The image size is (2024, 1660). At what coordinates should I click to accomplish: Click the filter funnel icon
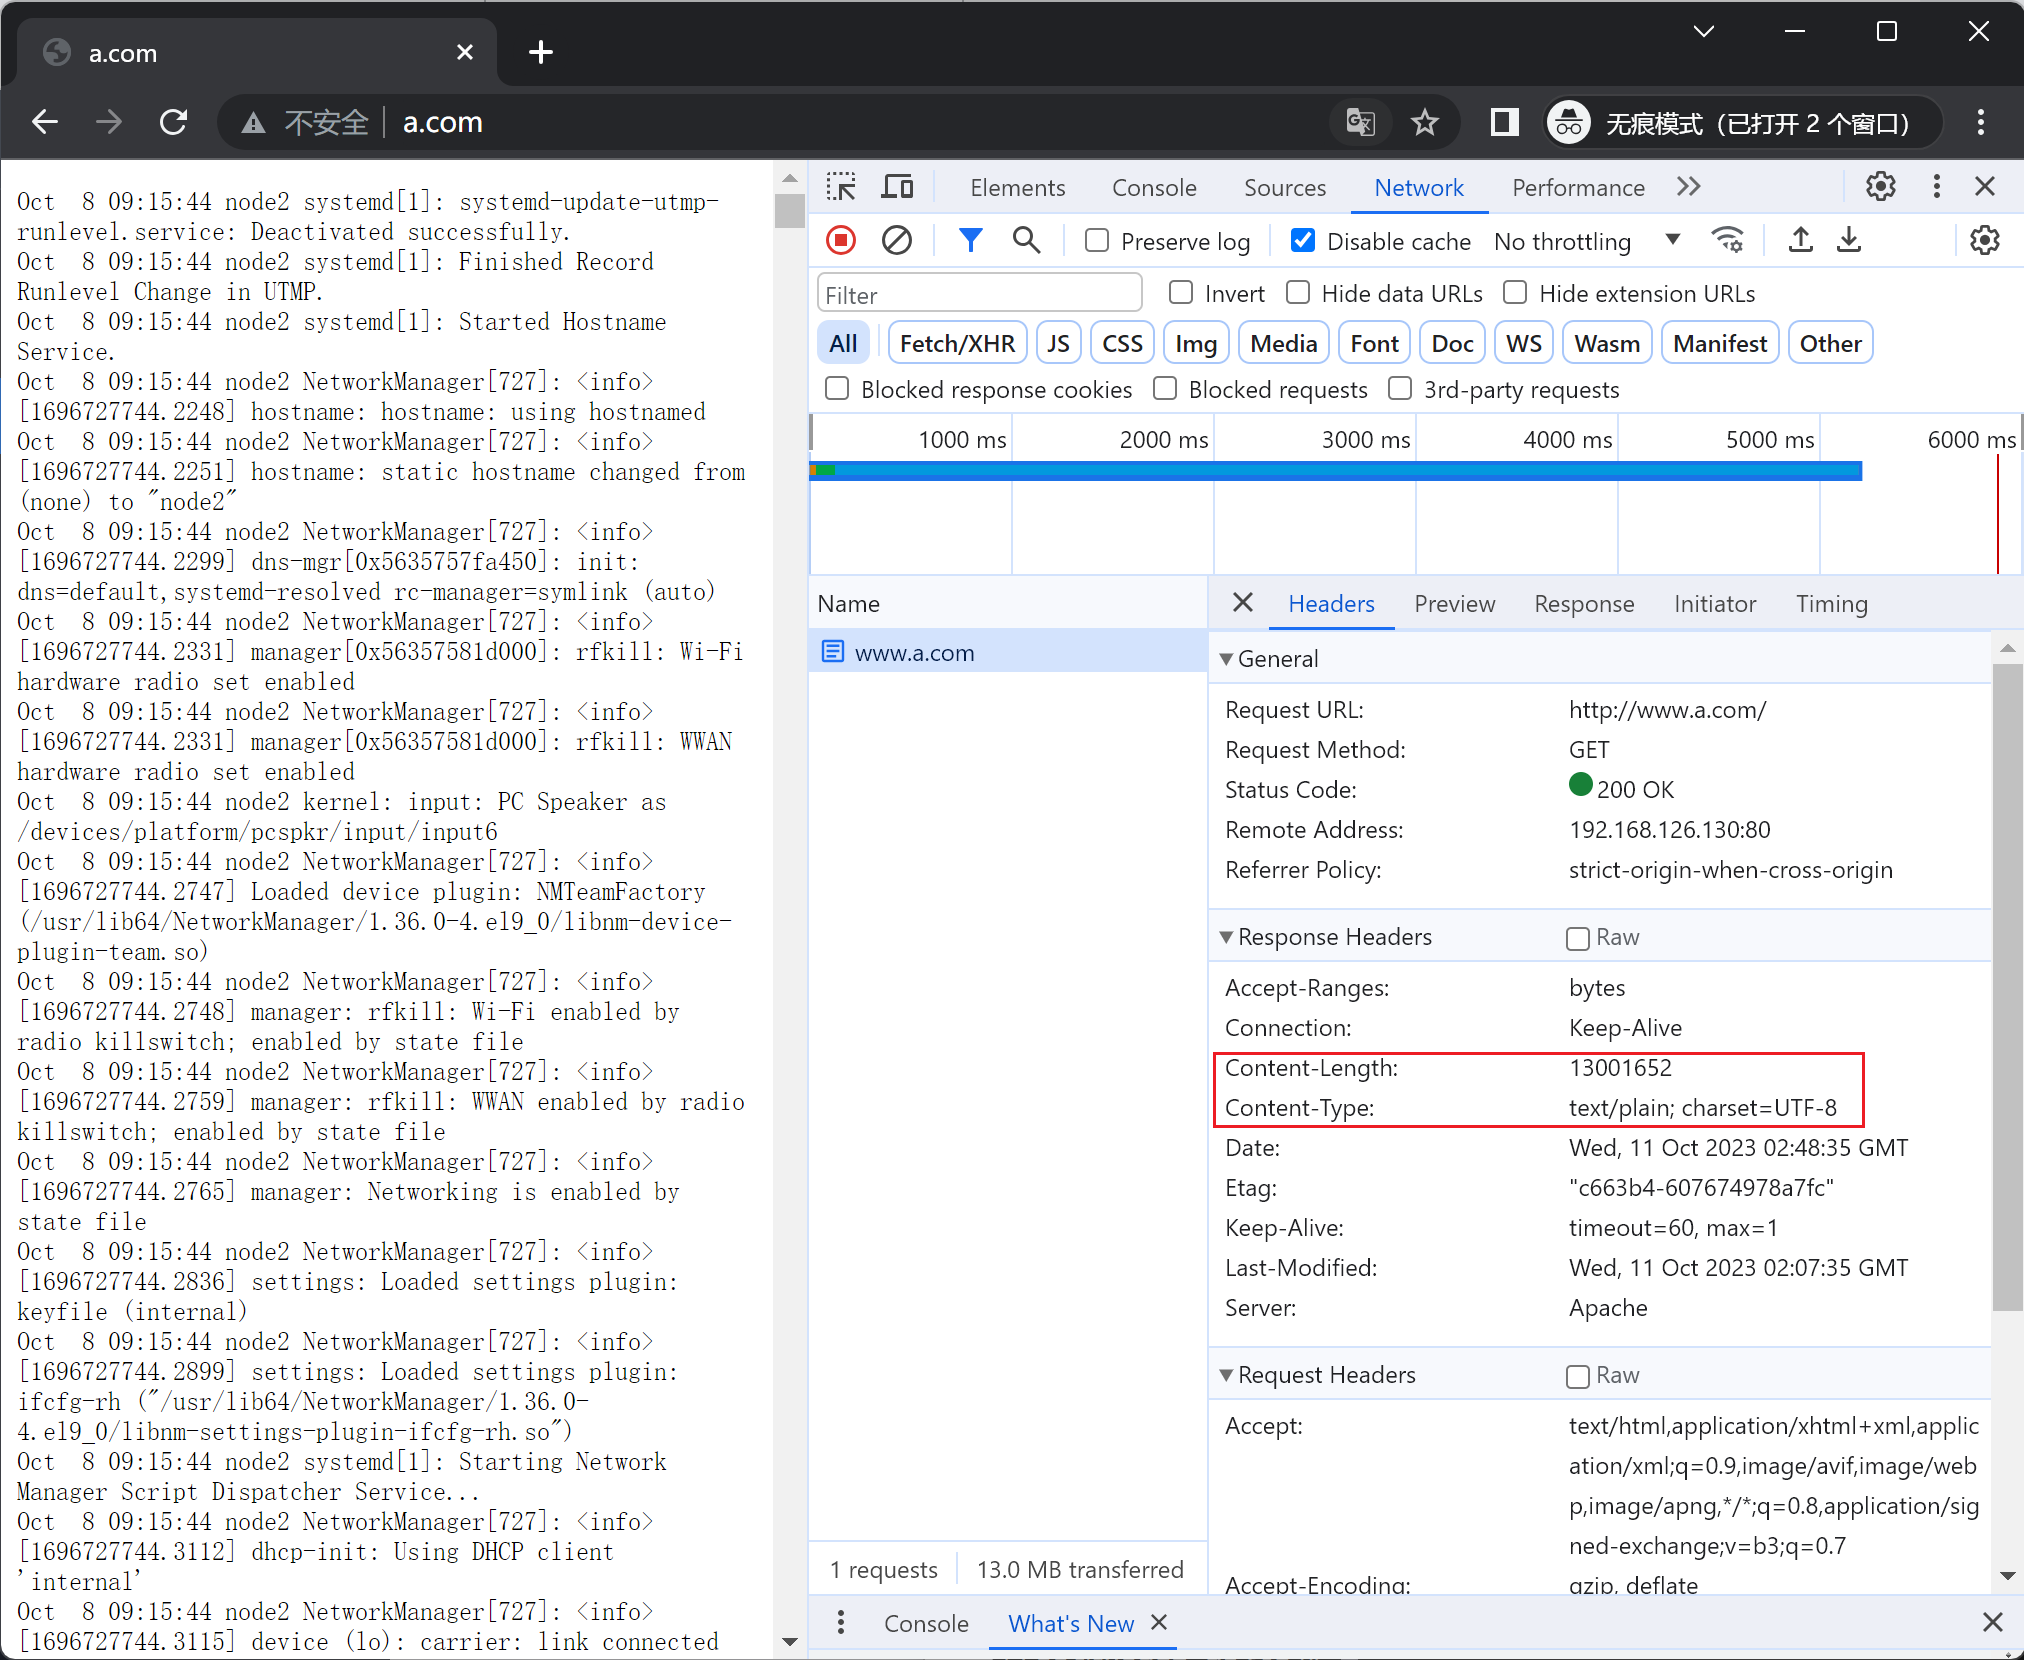[x=970, y=242]
